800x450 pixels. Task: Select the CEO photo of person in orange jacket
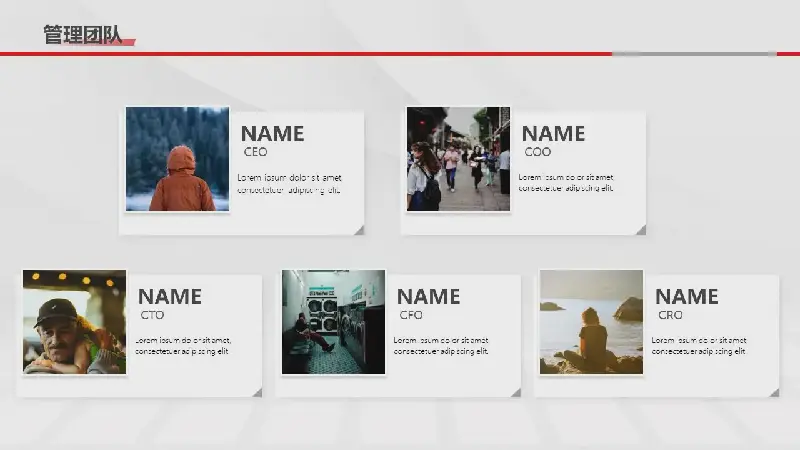click(177, 159)
